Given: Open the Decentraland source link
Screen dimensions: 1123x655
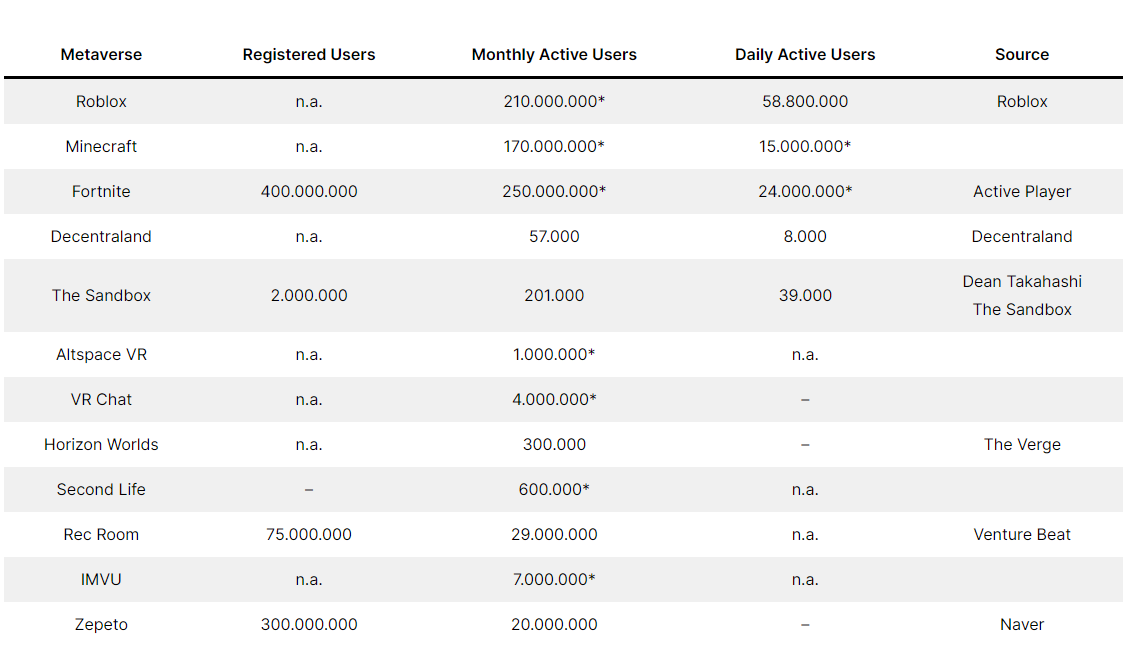Looking at the screenshot, I should [x=1022, y=237].
